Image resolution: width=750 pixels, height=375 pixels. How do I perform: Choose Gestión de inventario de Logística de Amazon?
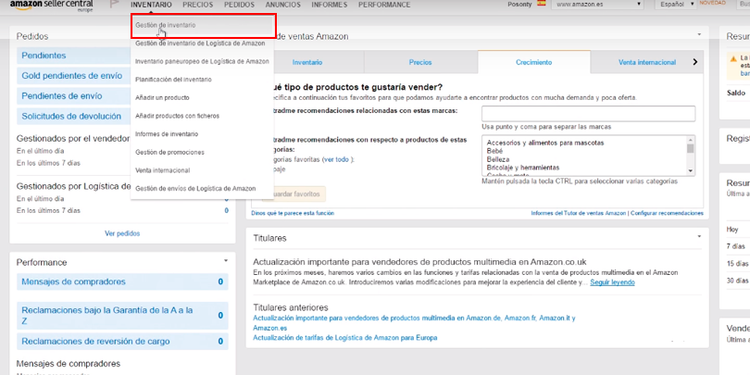coord(200,43)
